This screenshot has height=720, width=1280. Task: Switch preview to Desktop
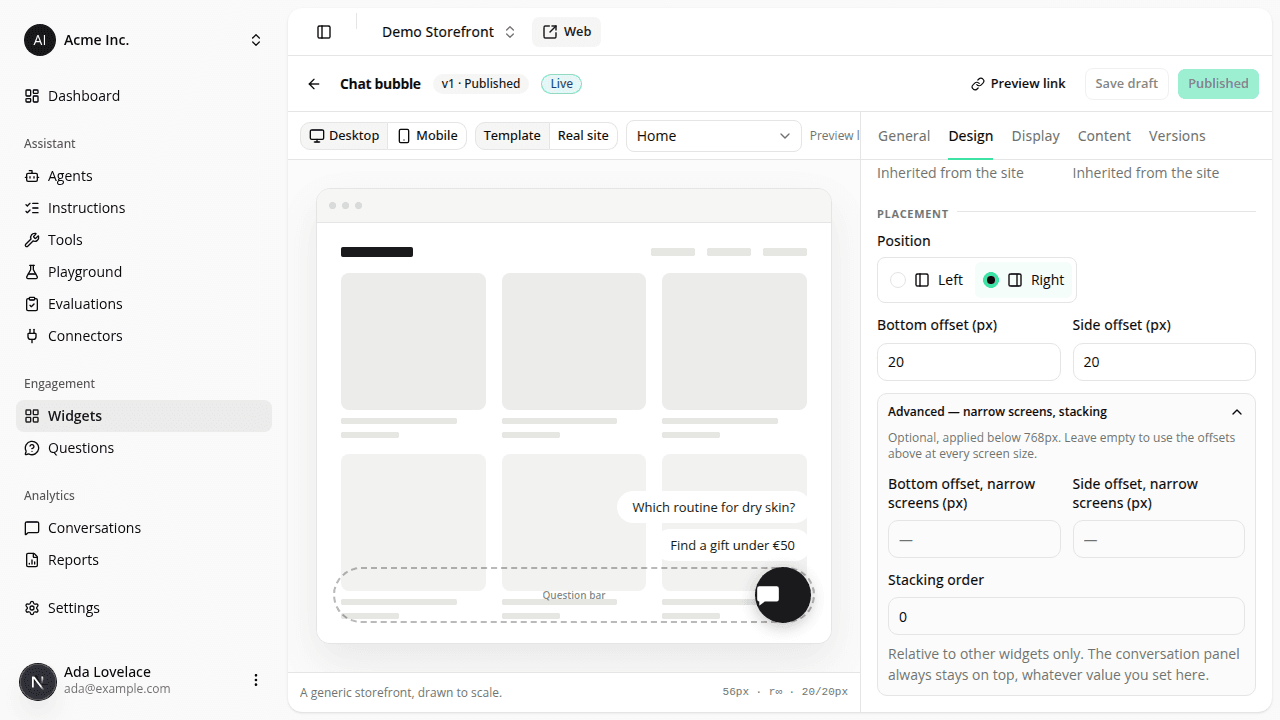pos(344,136)
